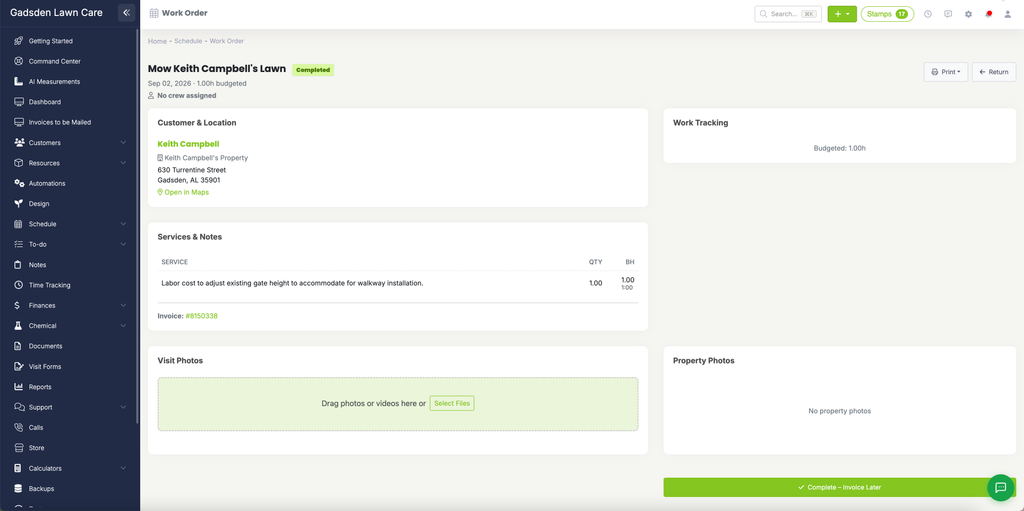
Task: Click the Stamps 17 button
Action: click(x=887, y=14)
